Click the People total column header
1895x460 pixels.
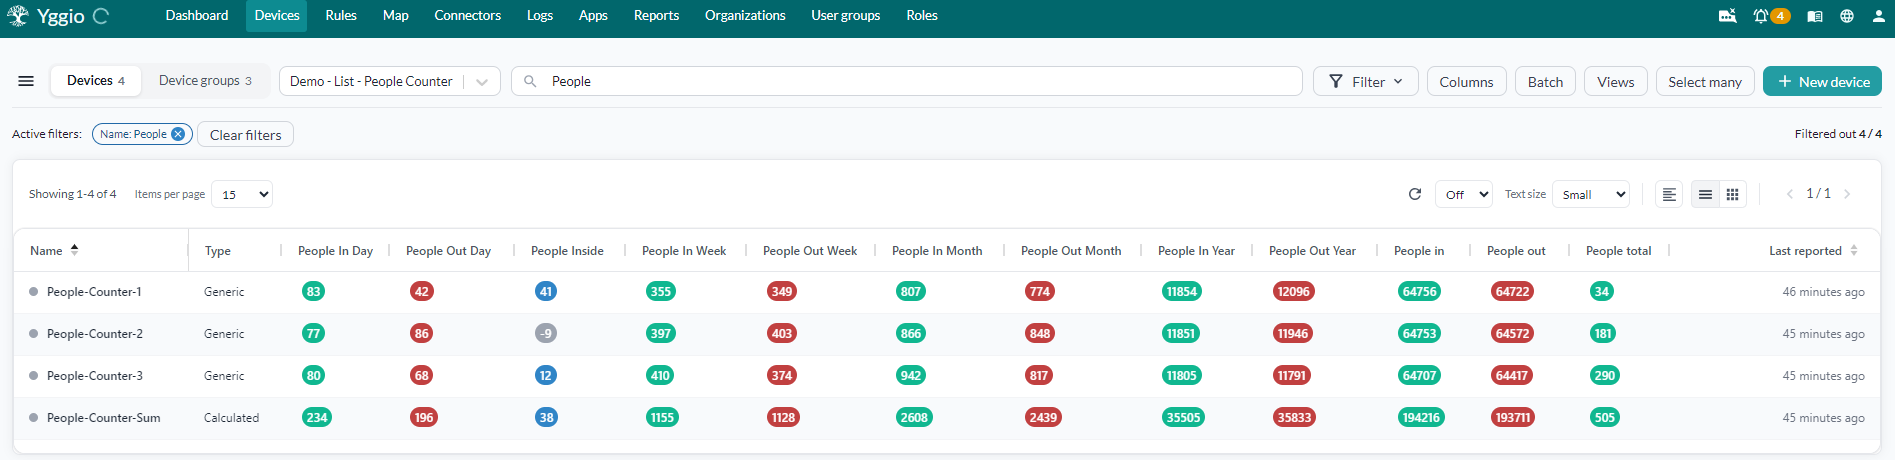point(1618,251)
